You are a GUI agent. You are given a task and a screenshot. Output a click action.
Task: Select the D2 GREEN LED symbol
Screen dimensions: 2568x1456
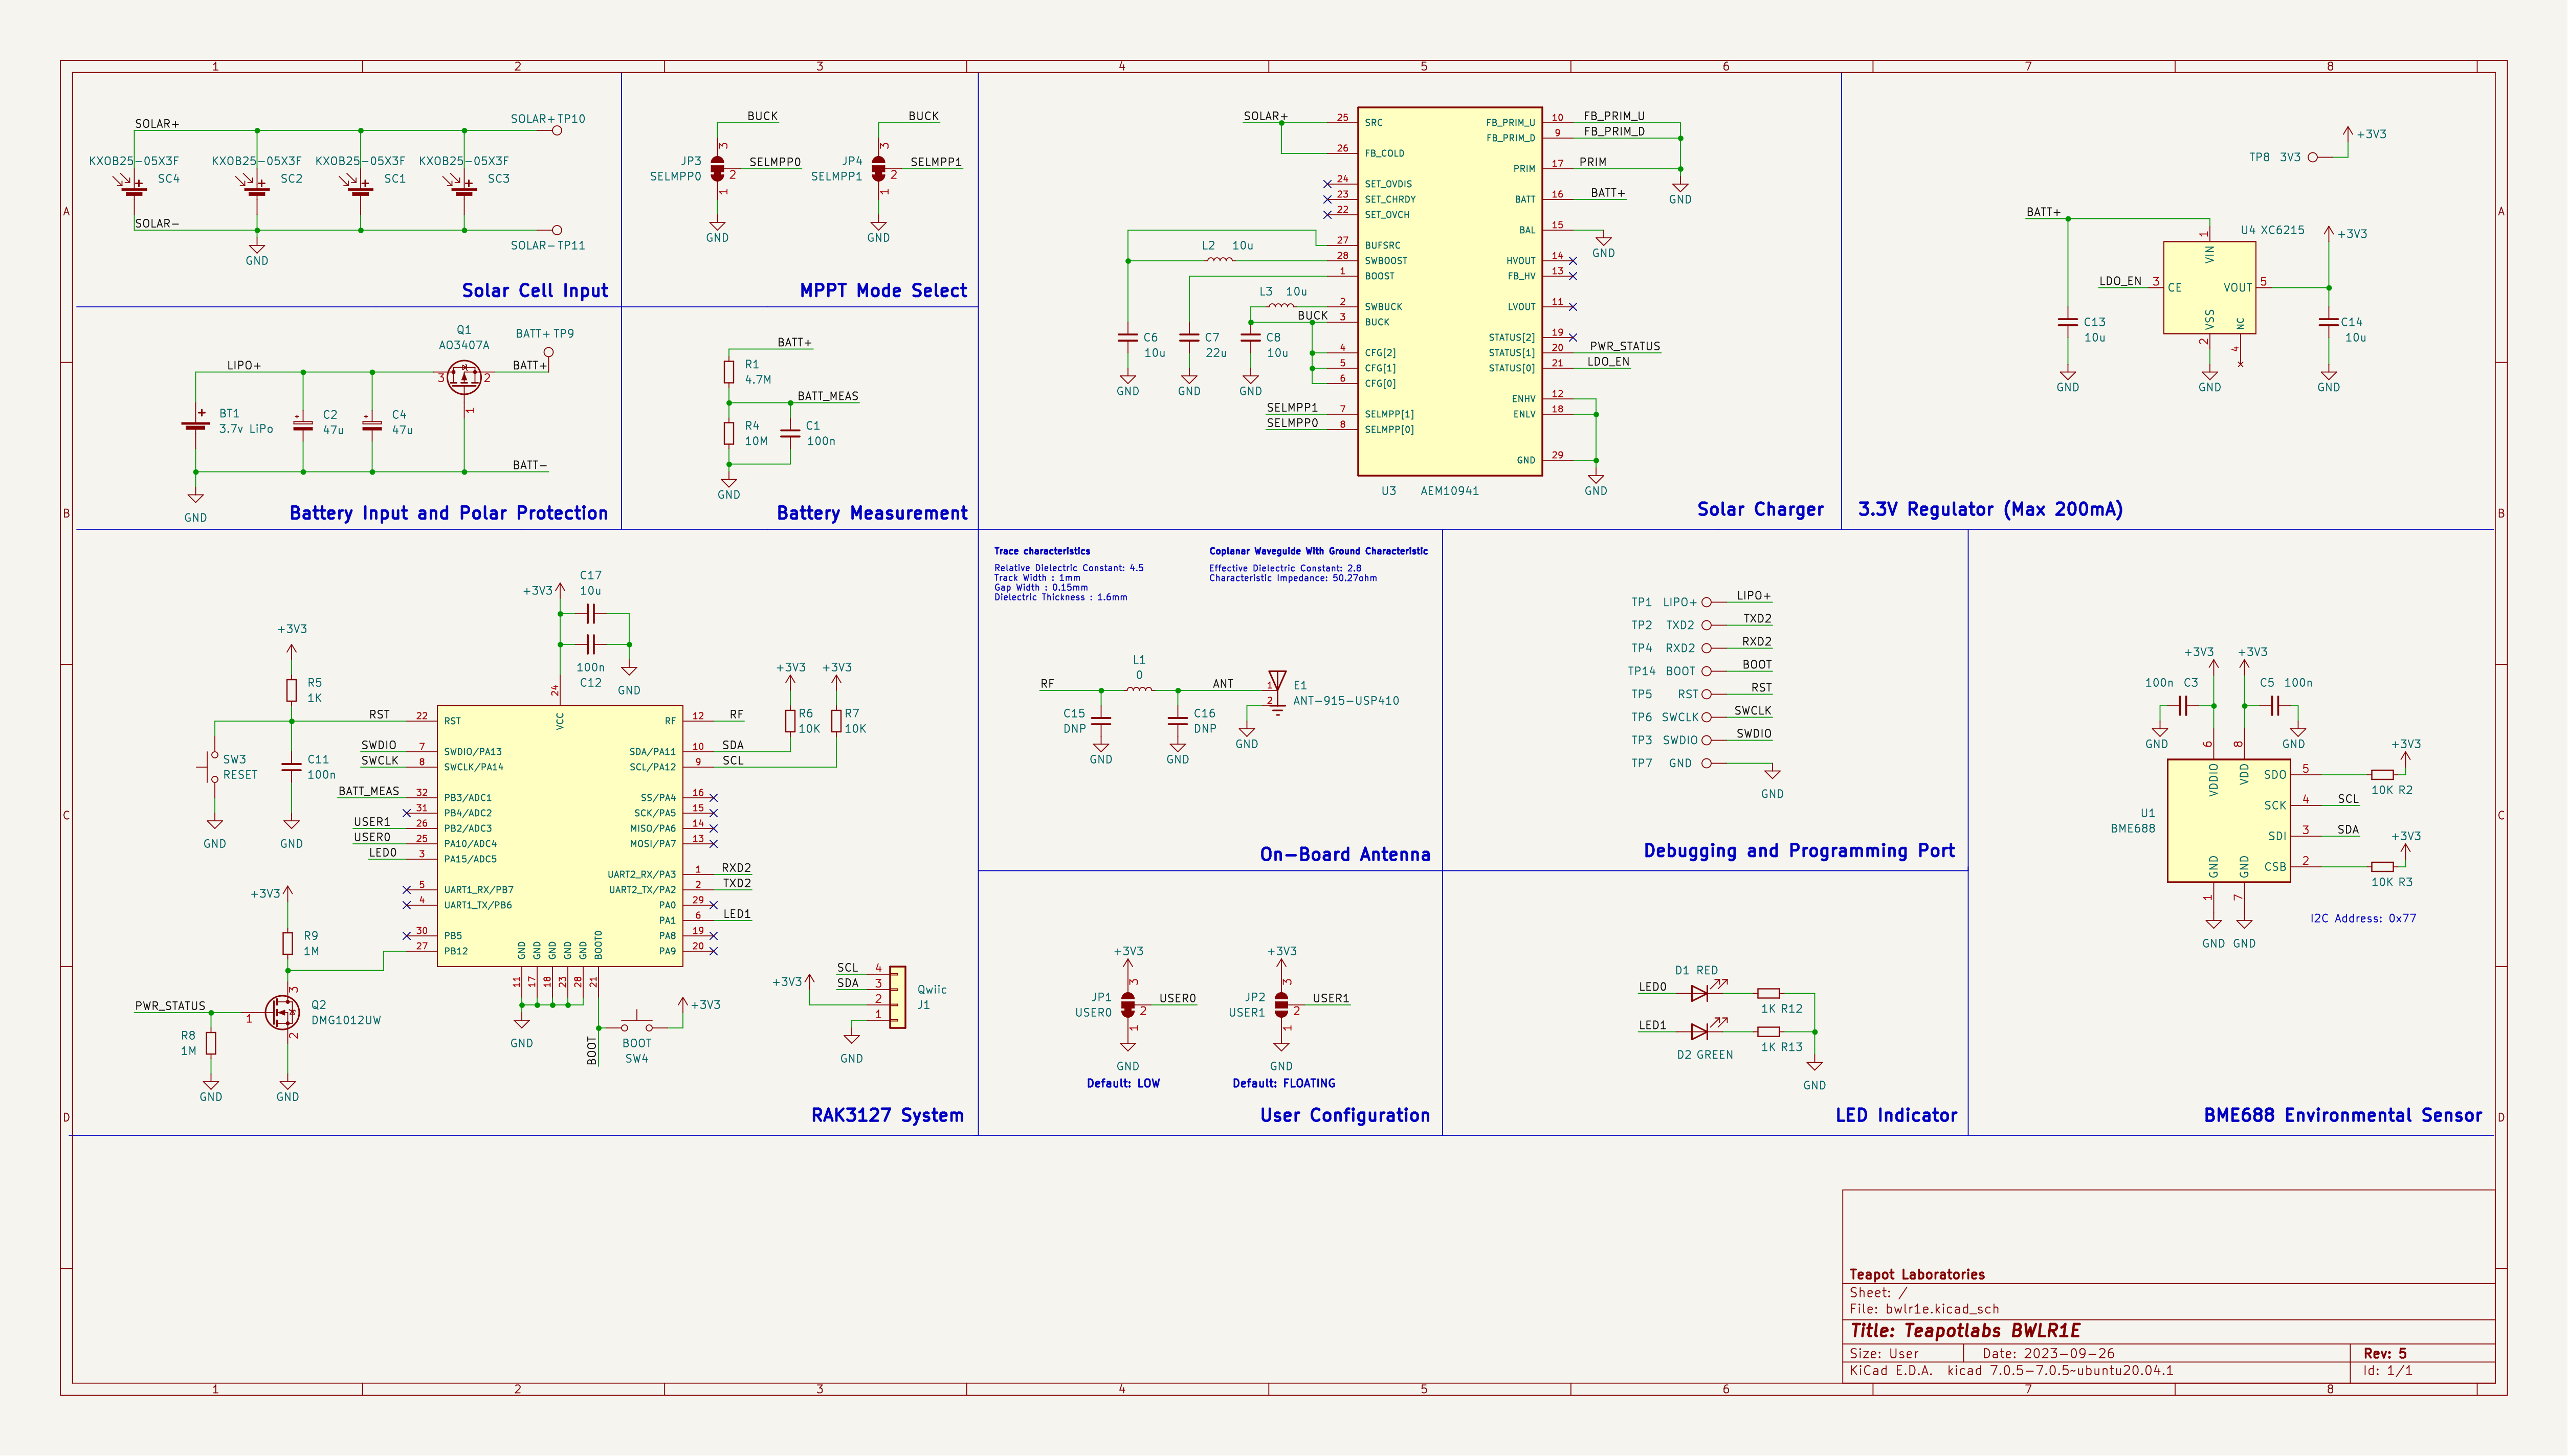[x=1700, y=1031]
